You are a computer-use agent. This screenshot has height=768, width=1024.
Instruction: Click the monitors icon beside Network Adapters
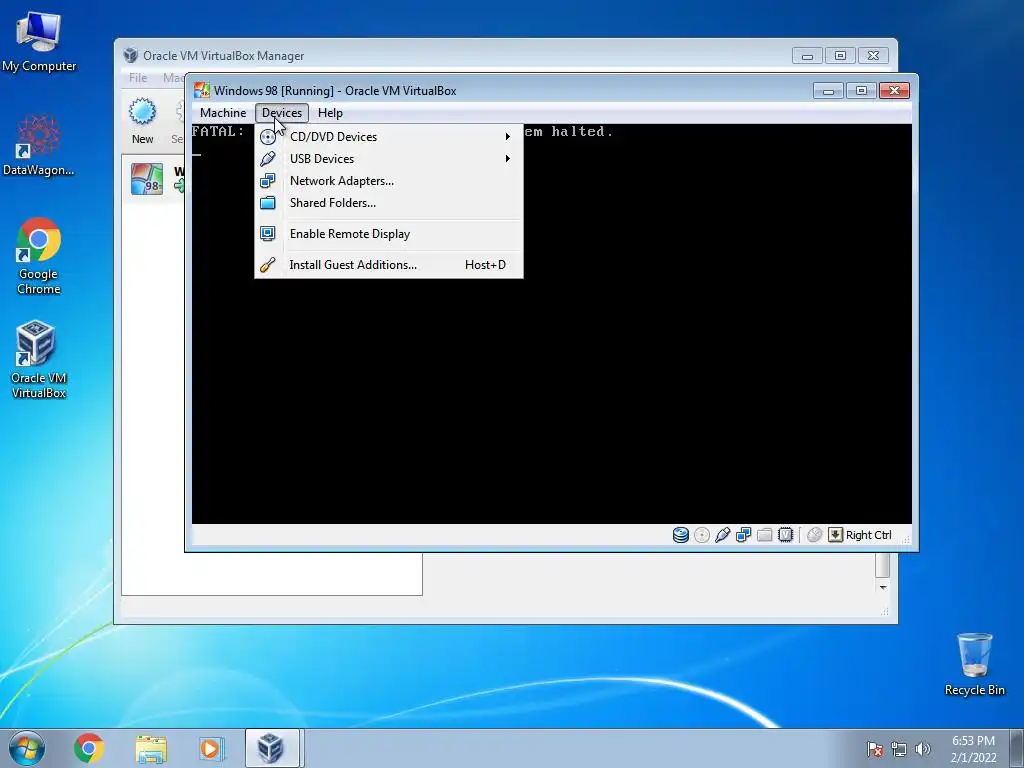pyautogui.click(x=268, y=181)
